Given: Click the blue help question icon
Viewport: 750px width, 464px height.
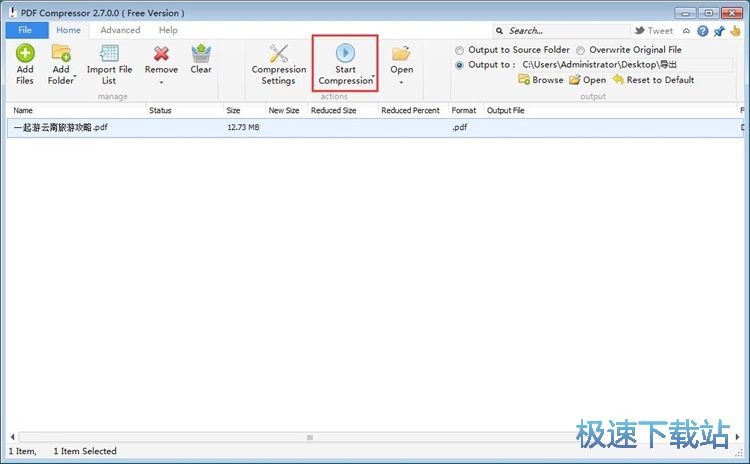Looking at the screenshot, I should (x=703, y=31).
